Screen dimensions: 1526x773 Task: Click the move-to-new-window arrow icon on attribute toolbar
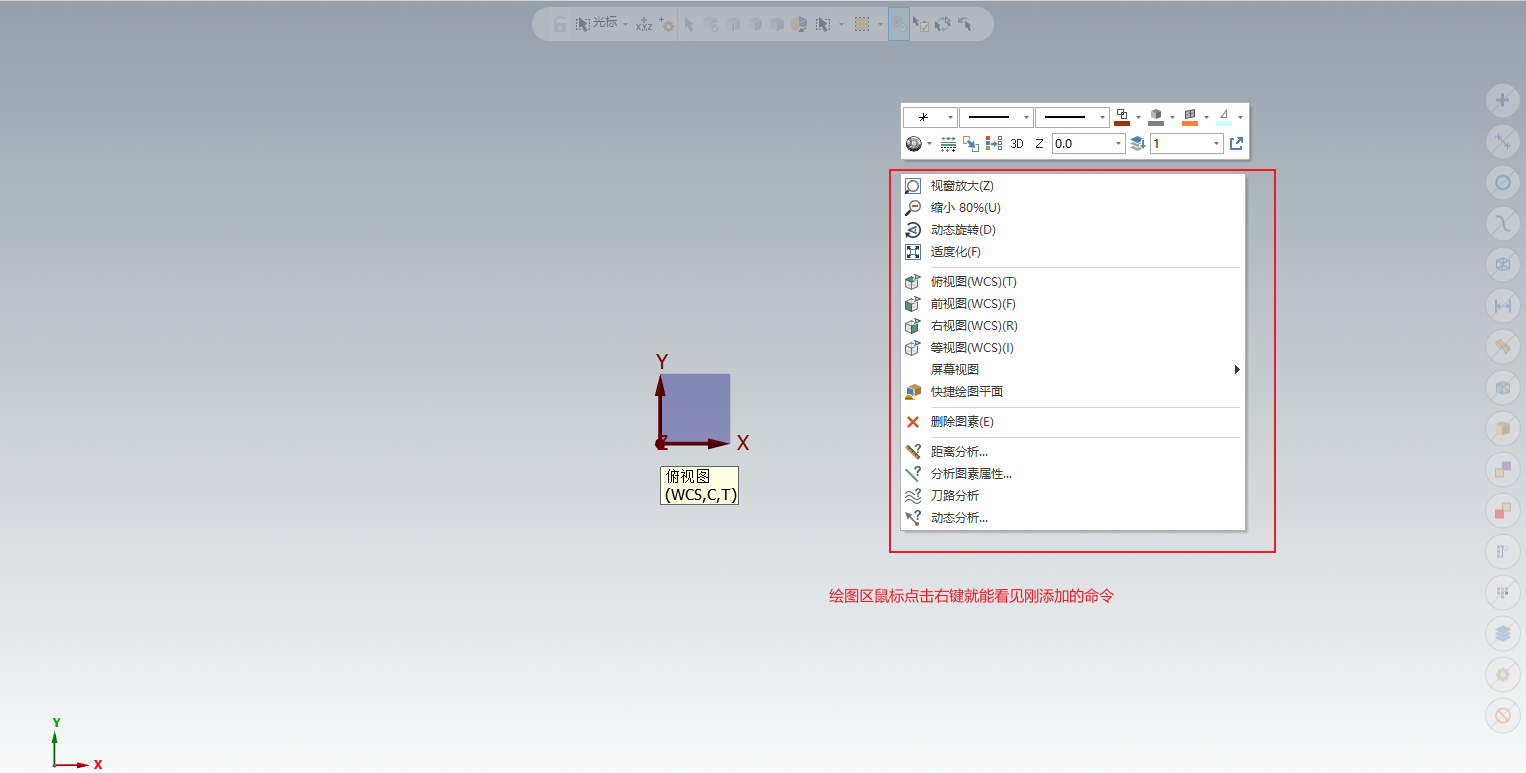[1236, 143]
